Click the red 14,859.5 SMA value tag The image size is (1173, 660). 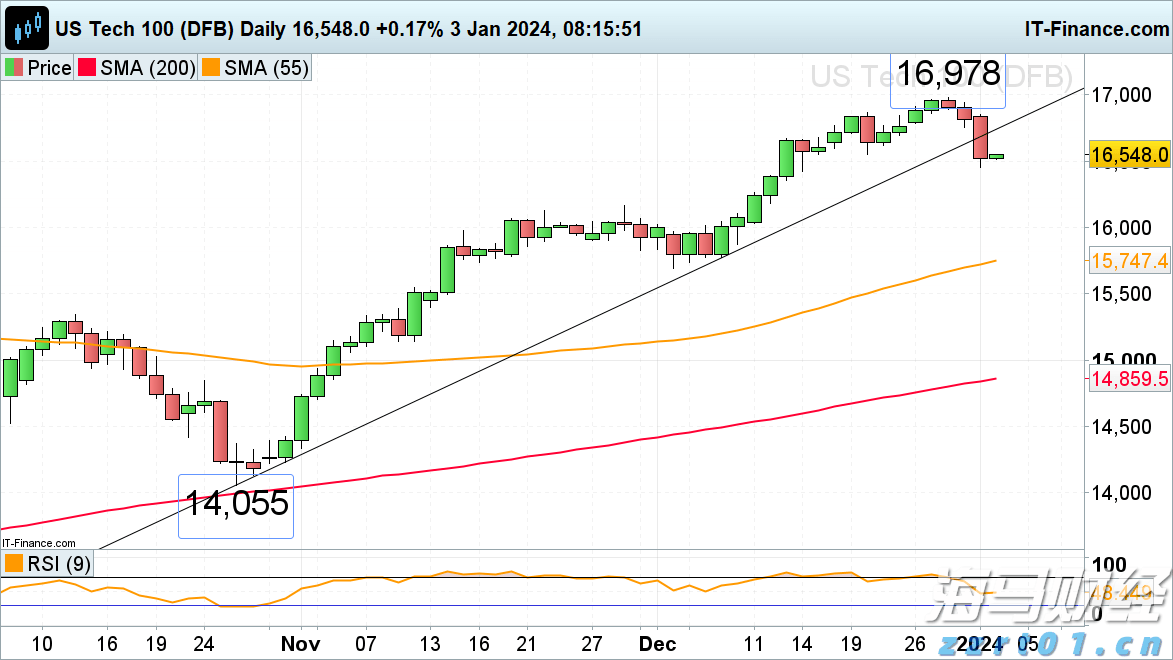click(1129, 379)
